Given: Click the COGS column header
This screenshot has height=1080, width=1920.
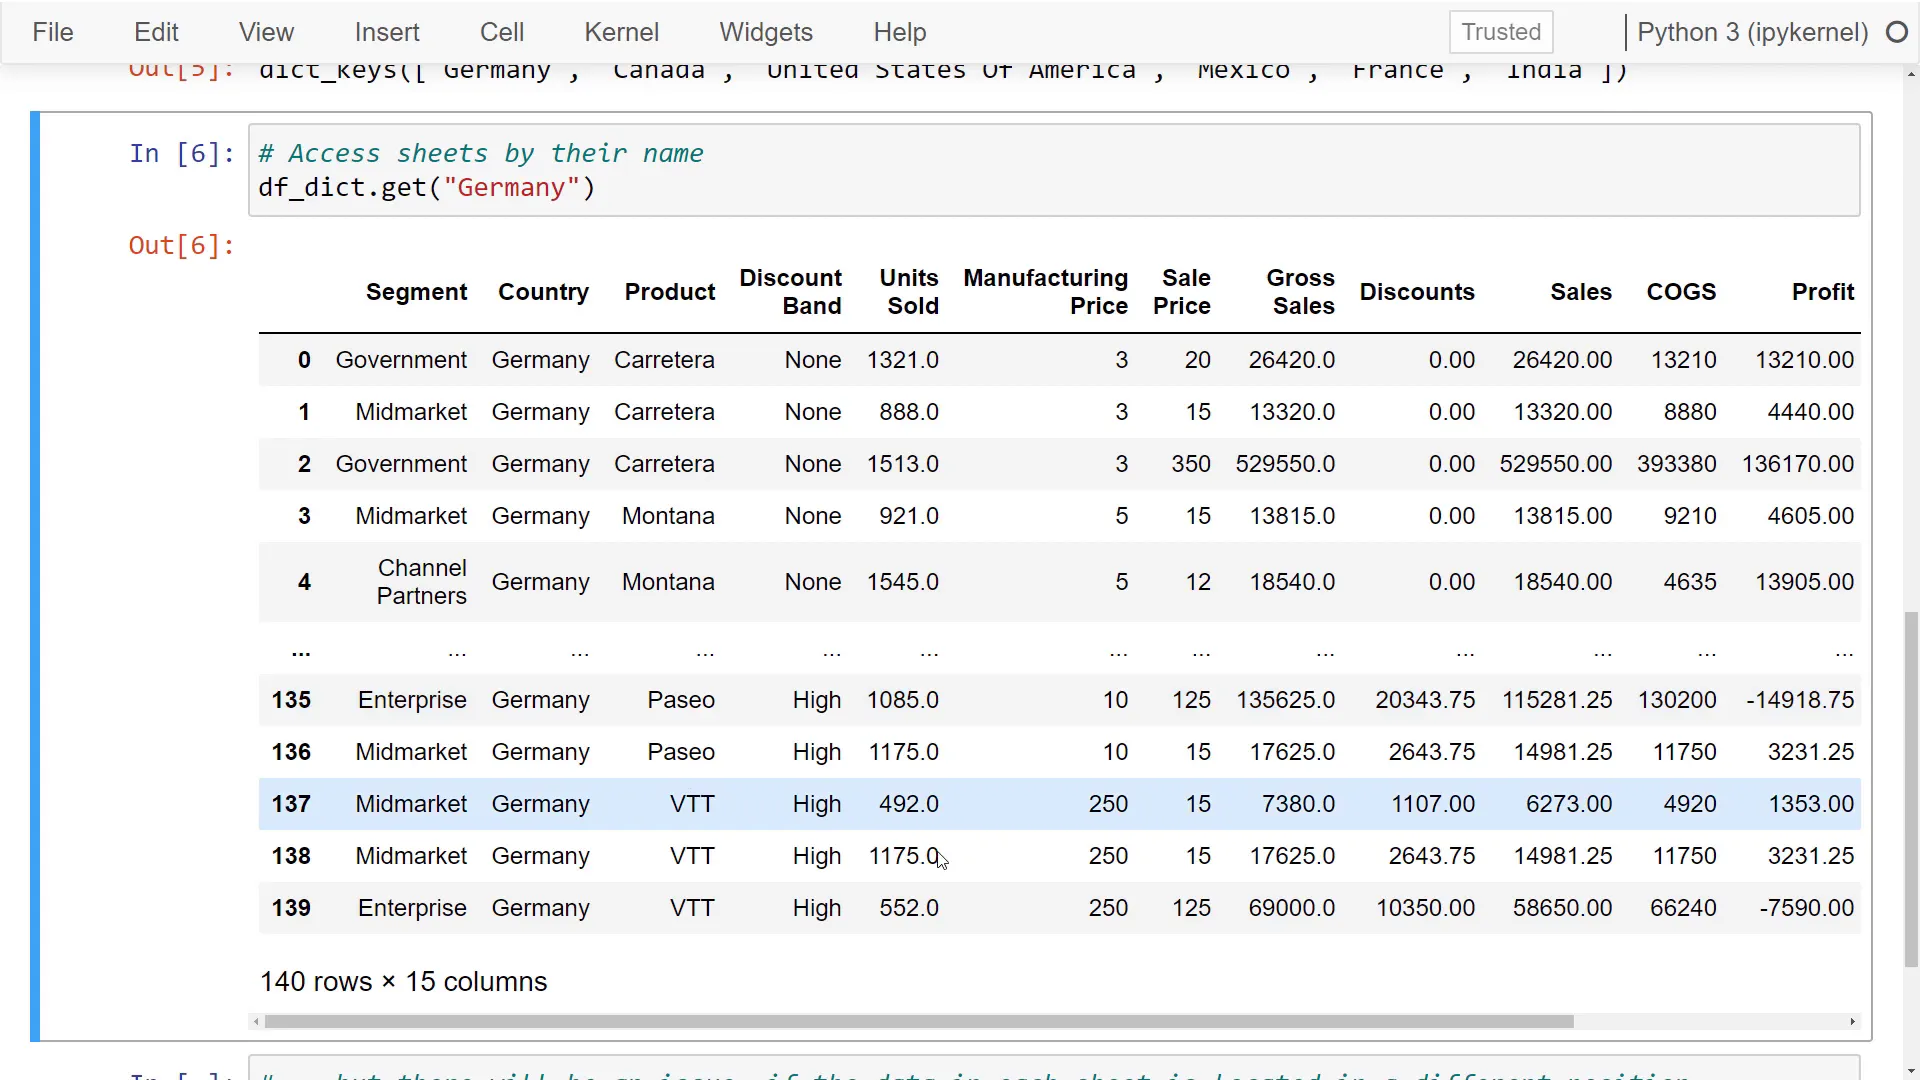Looking at the screenshot, I should click(1681, 292).
